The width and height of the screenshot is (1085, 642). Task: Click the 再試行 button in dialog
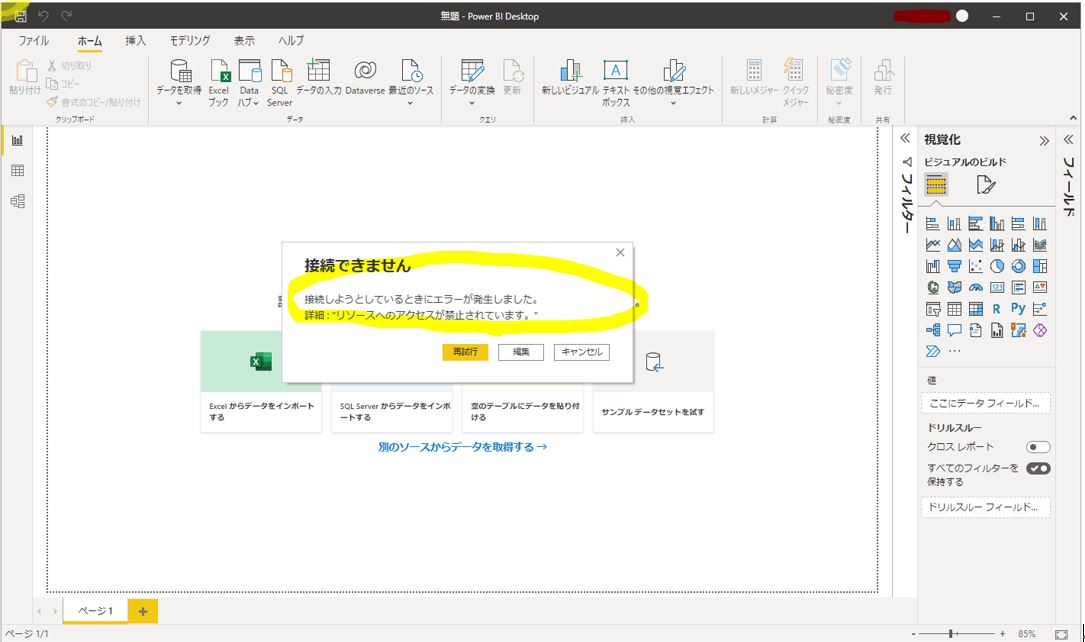point(465,352)
